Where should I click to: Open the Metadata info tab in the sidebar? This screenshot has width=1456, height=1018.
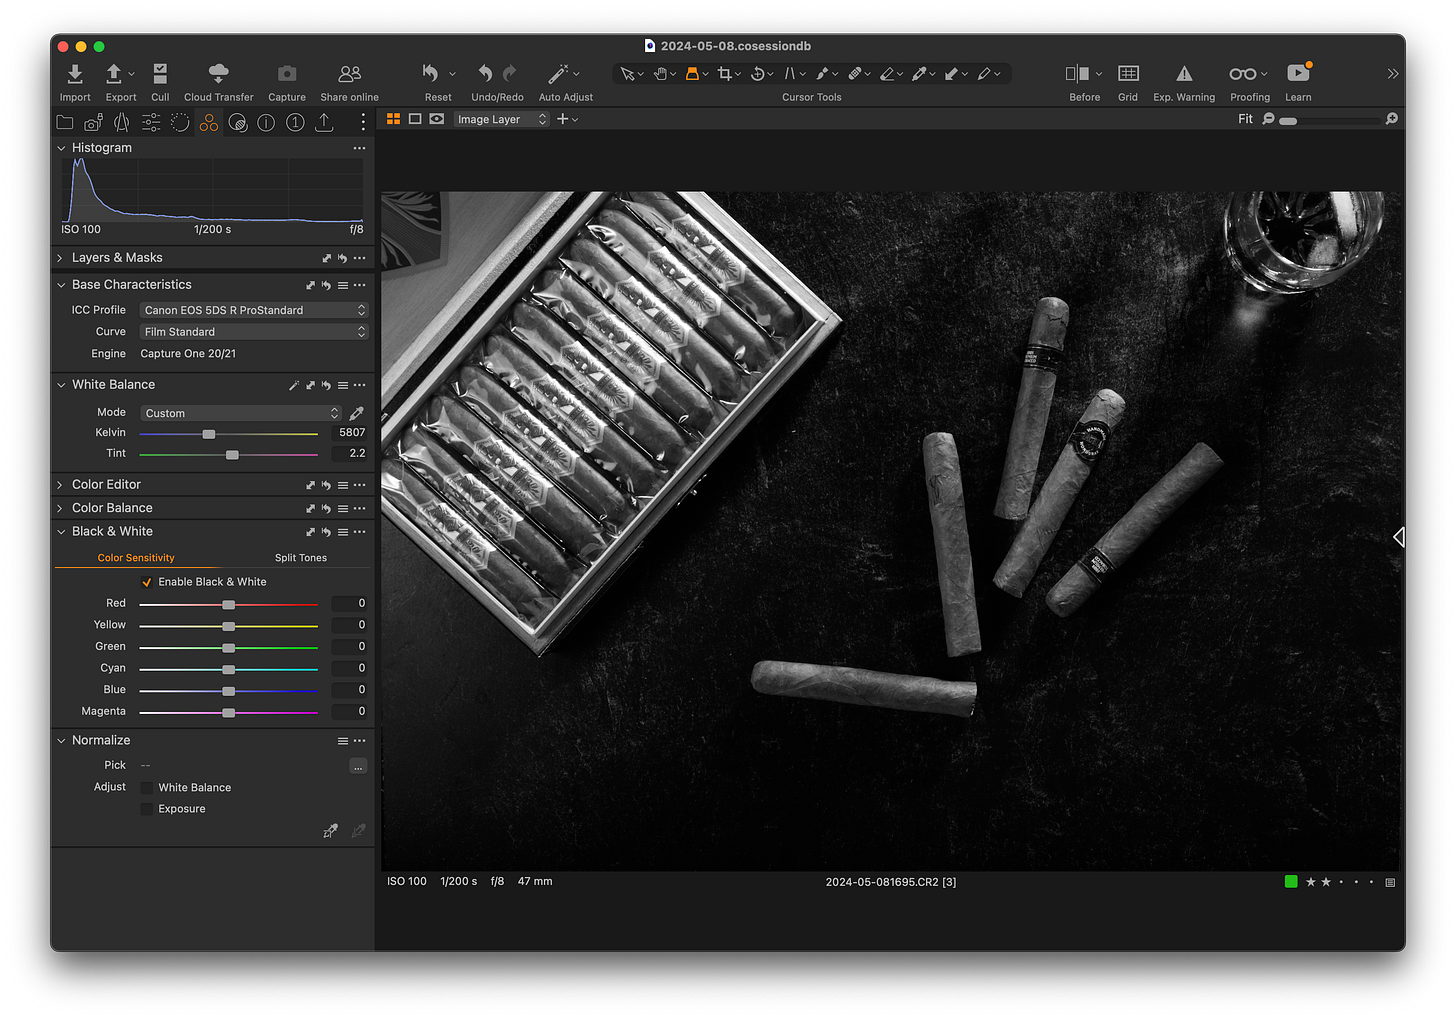(265, 122)
